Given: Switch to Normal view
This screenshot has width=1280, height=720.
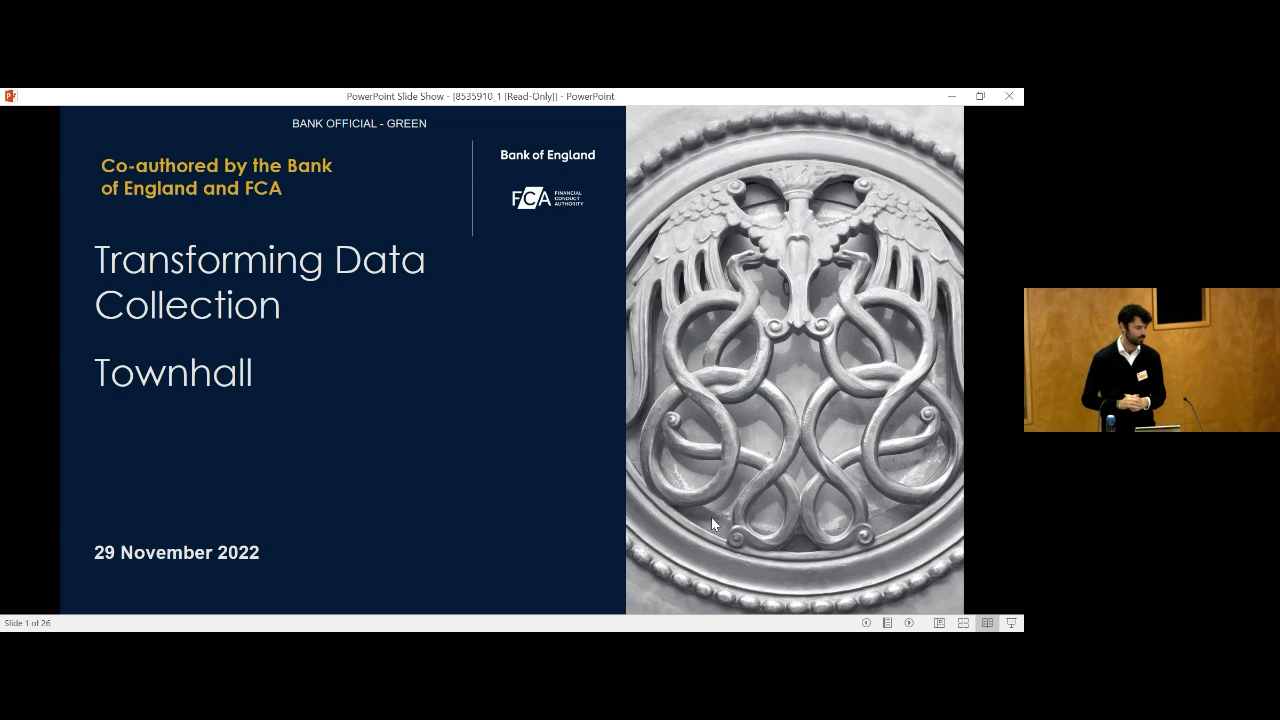Looking at the screenshot, I should pyautogui.click(x=939, y=623).
